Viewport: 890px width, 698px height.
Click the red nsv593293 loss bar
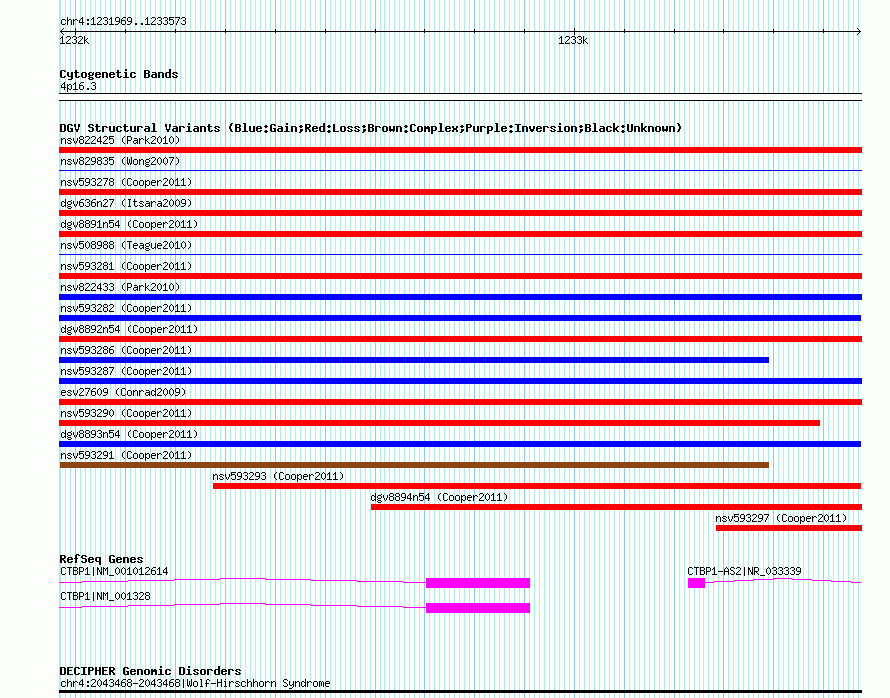[537, 486]
